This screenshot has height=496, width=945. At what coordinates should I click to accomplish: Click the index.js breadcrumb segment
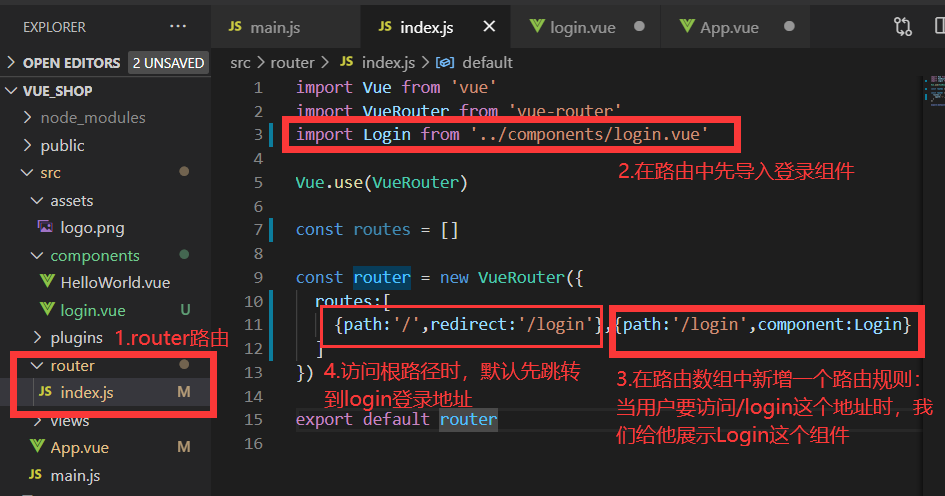388,63
